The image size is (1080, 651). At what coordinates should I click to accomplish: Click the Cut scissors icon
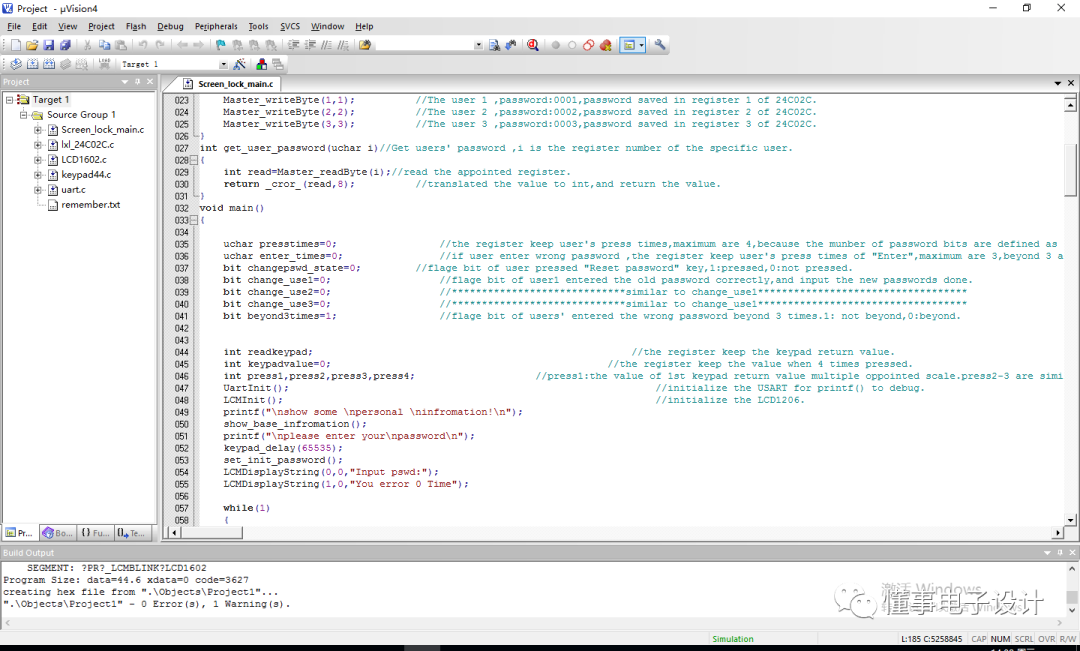point(87,45)
